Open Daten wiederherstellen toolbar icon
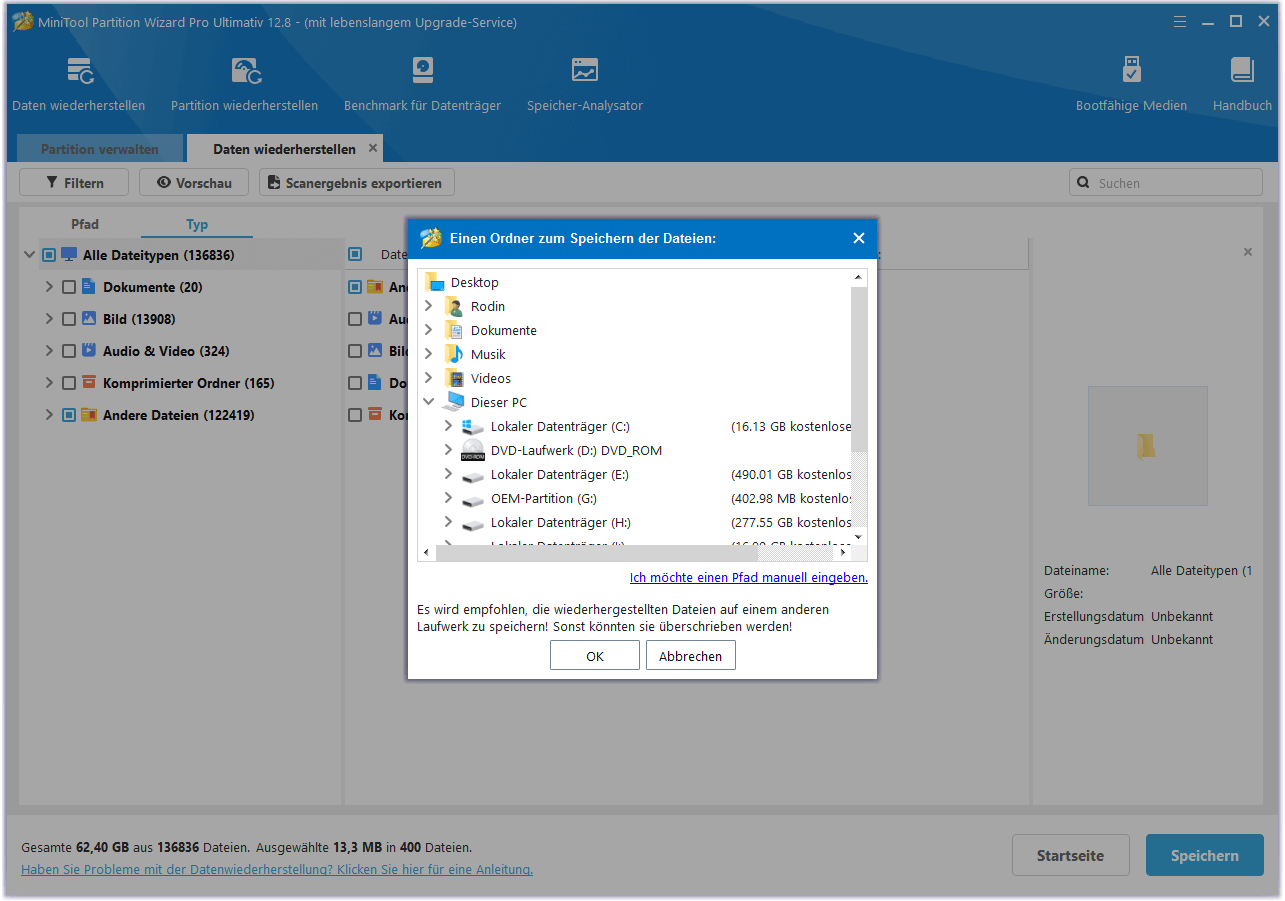The image size is (1285, 901). pos(79,72)
